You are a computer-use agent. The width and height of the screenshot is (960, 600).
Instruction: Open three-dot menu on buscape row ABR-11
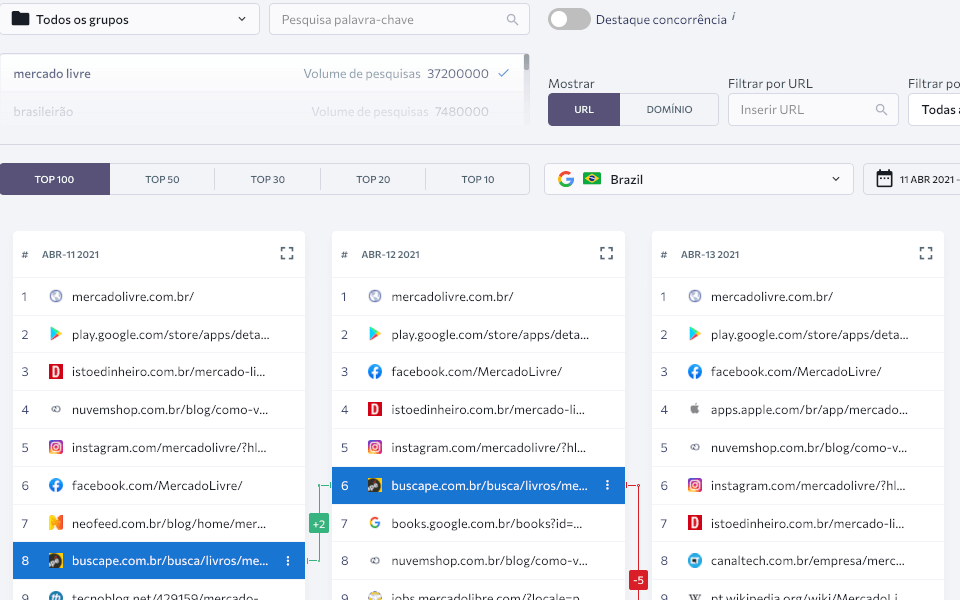coord(288,561)
